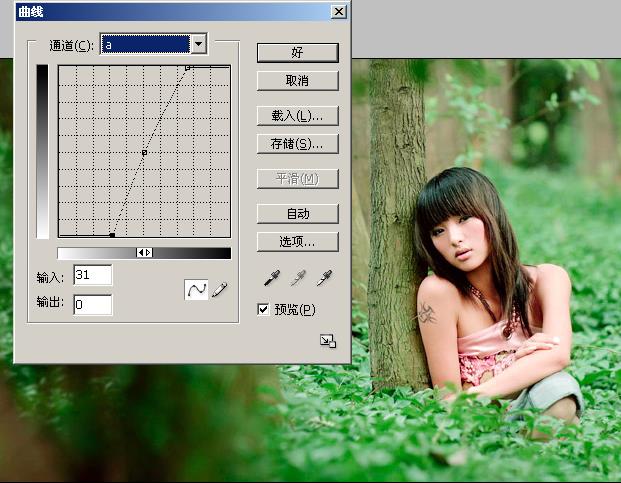This screenshot has width=621, height=483.
Task: Open the 通道 channel dropdown arrow
Action: 198,44
